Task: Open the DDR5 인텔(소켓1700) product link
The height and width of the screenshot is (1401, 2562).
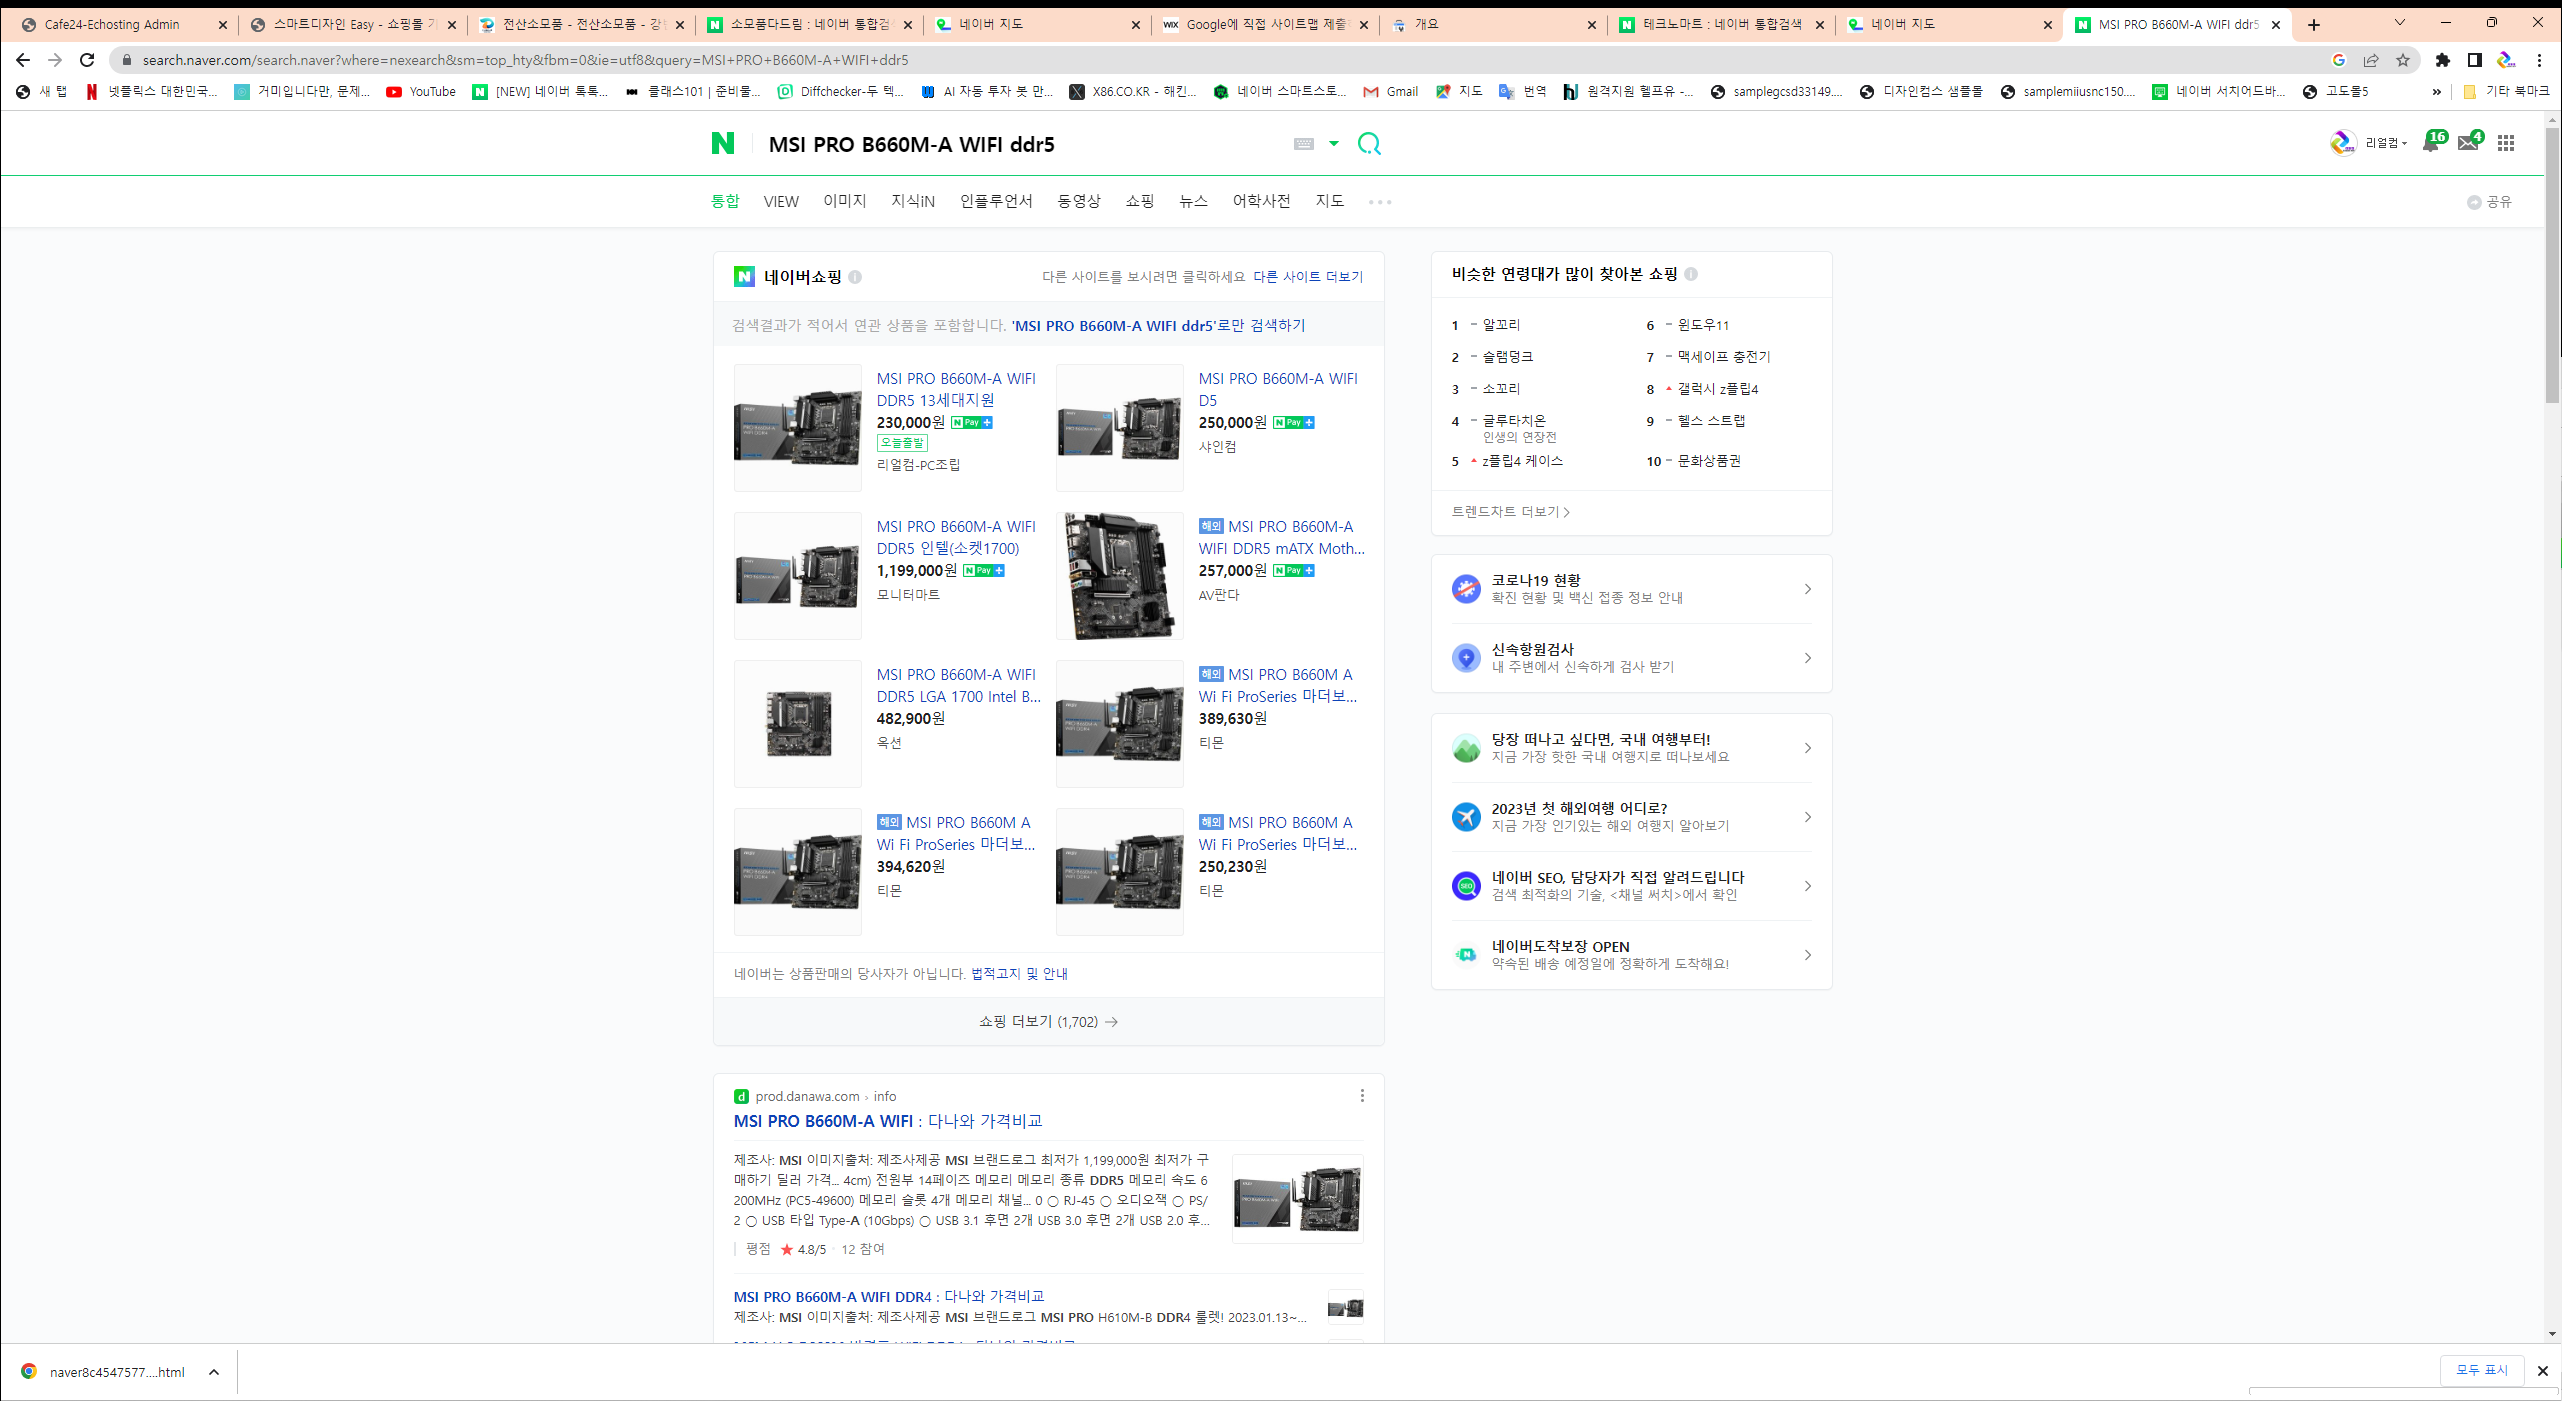Action: click(956, 537)
